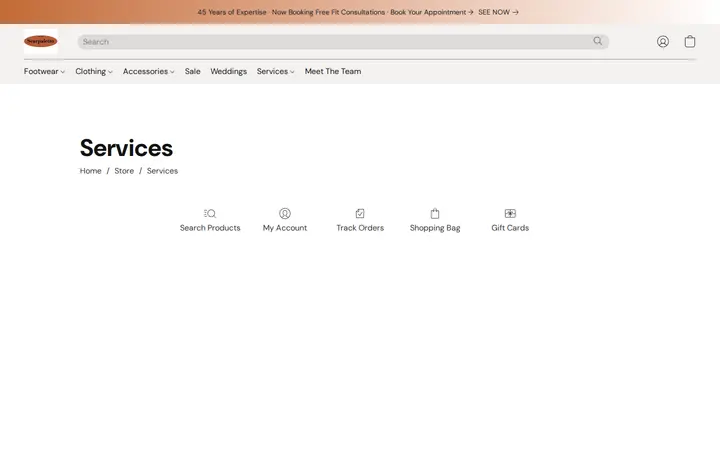Viewport: 720px width, 450px height.
Task: Click '45 Years of Expertise' banner text
Action: click(x=232, y=12)
